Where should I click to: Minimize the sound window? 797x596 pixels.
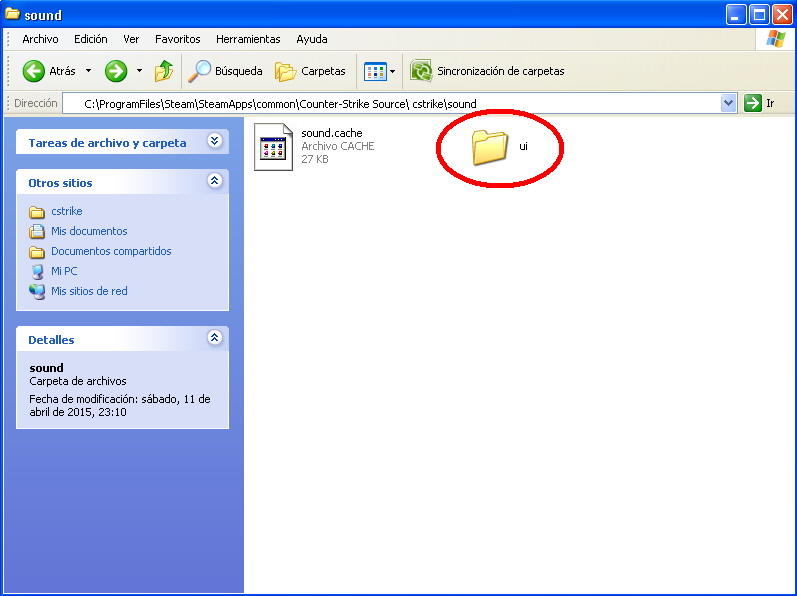[735, 15]
